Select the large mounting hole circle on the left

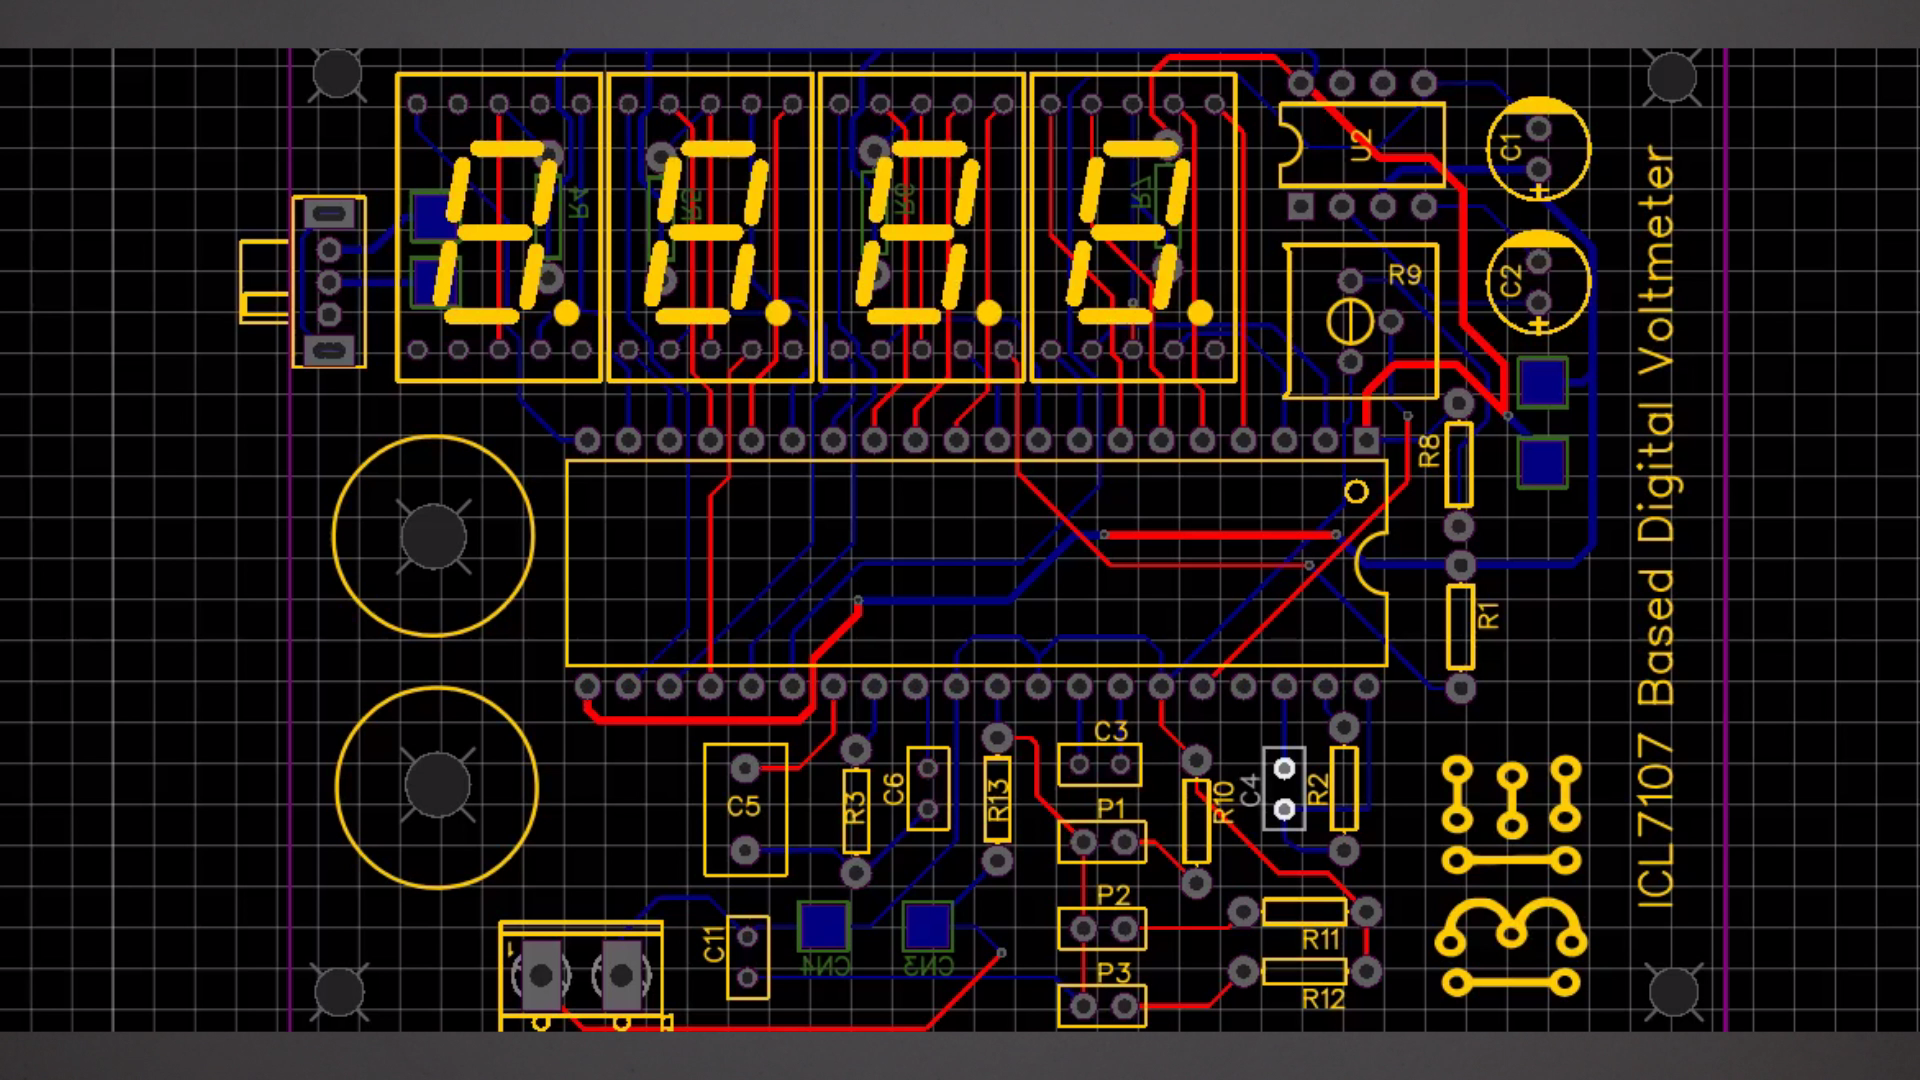435,537
